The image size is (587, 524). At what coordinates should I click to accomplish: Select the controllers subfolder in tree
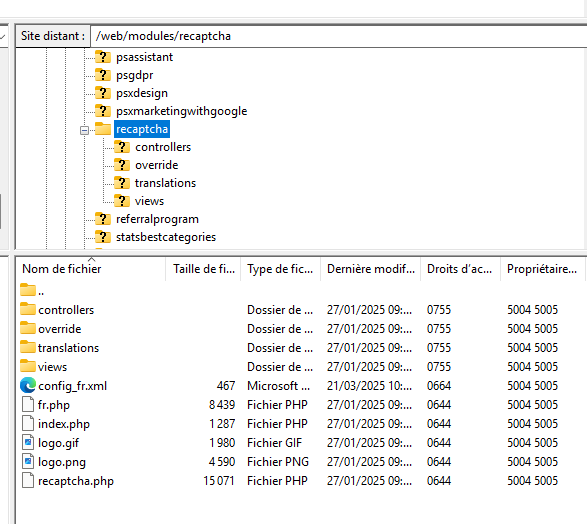point(163,147)
